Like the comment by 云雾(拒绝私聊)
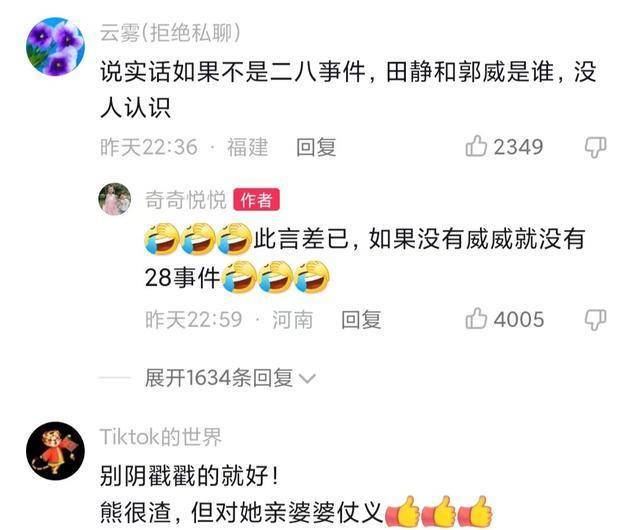The height and width of the screenshot is (530, 640). (476, 146)
